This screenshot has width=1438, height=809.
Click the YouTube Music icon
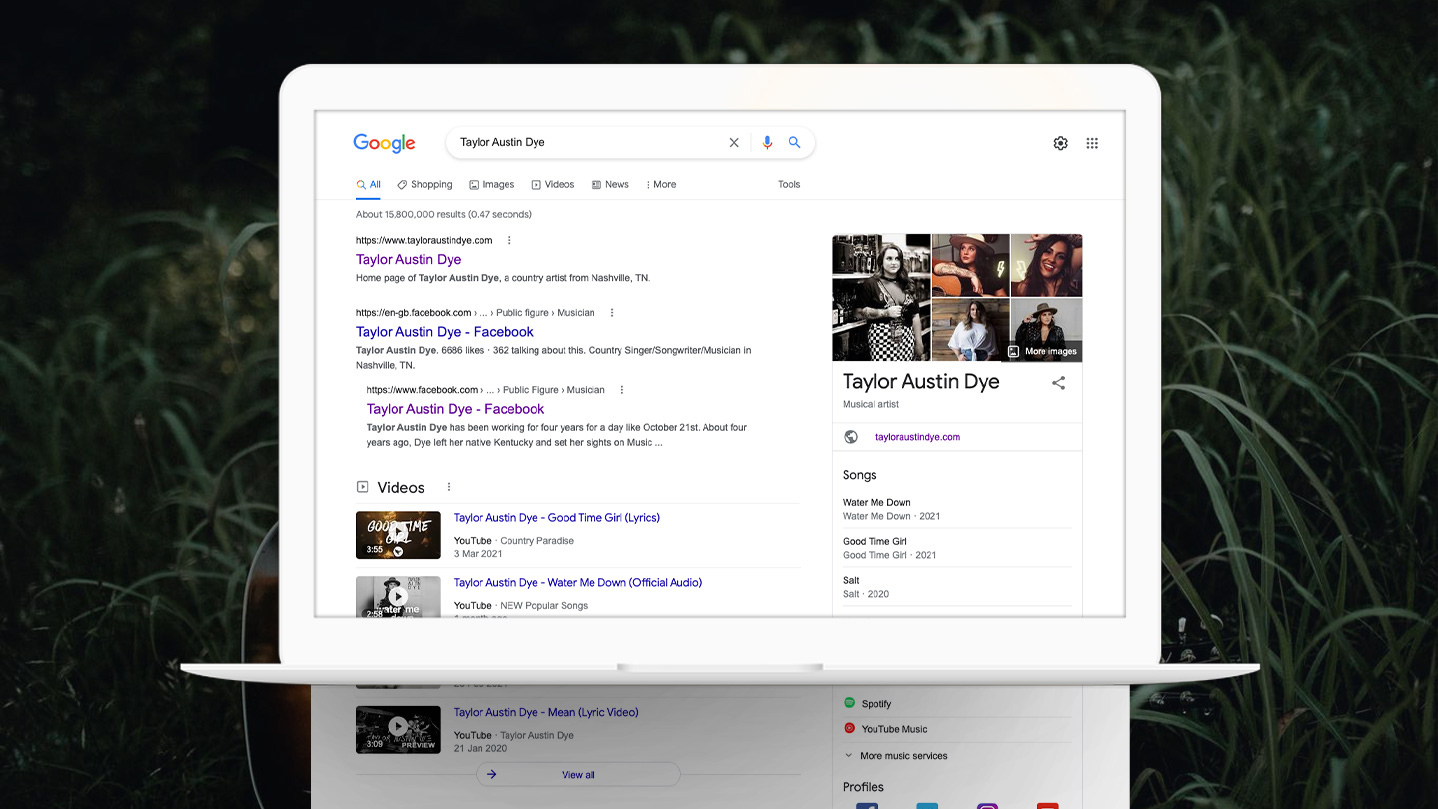[x=850, y=729]
